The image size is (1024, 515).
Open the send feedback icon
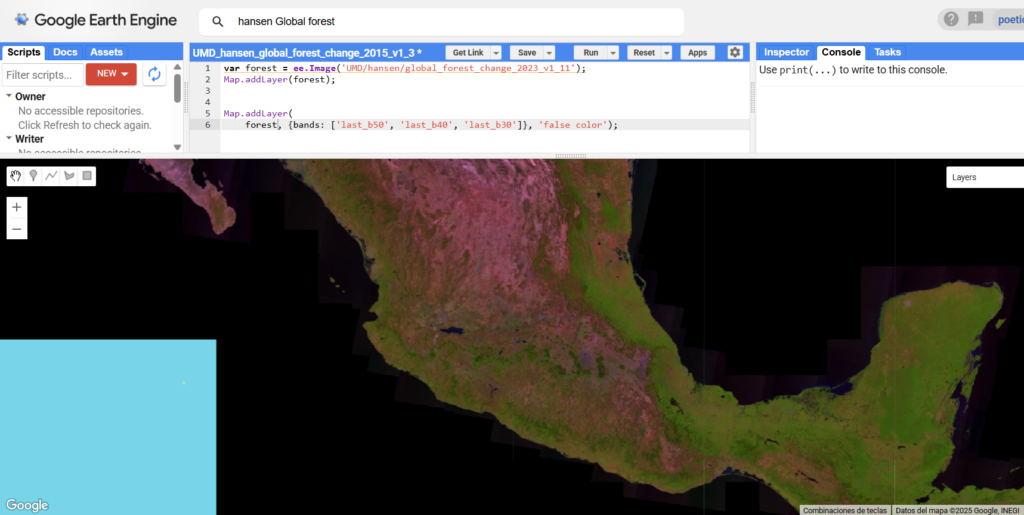[x=976, y=19]
